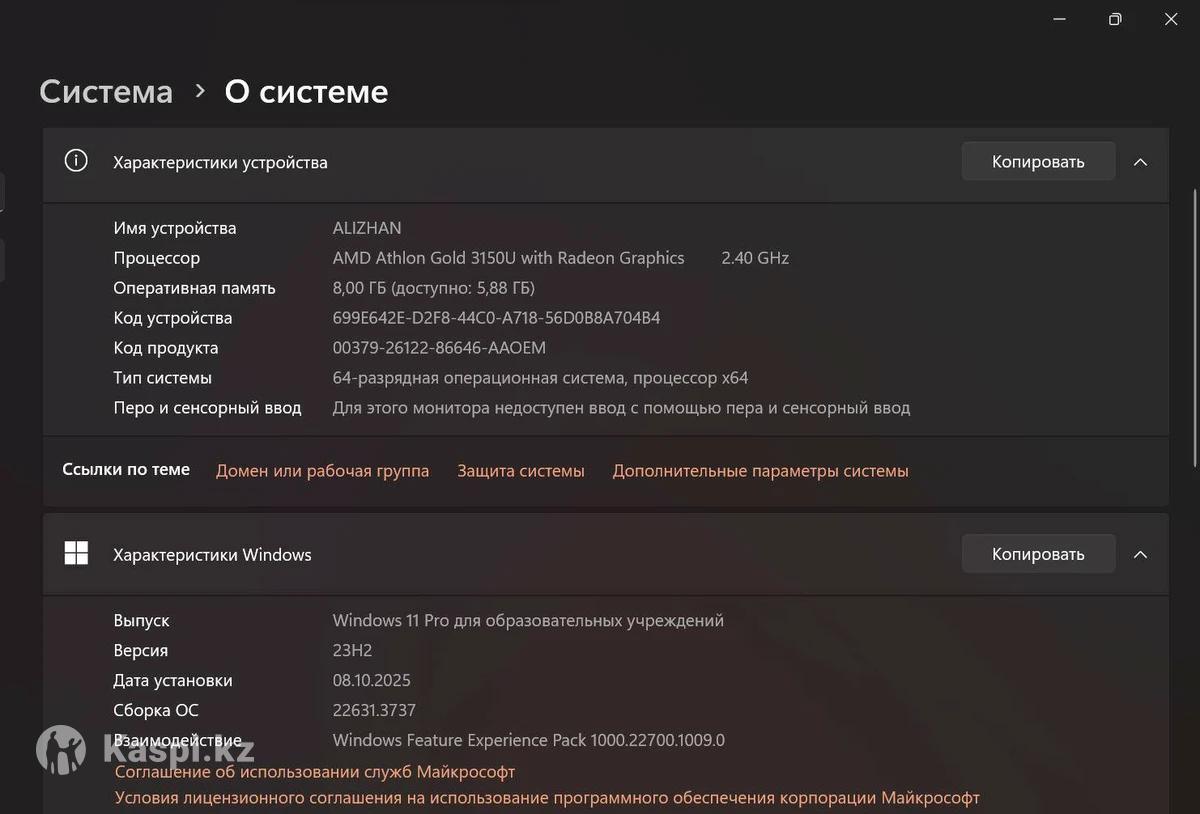Open Соглашение об использовании служб Майкрософт

[x=315, y=772]
